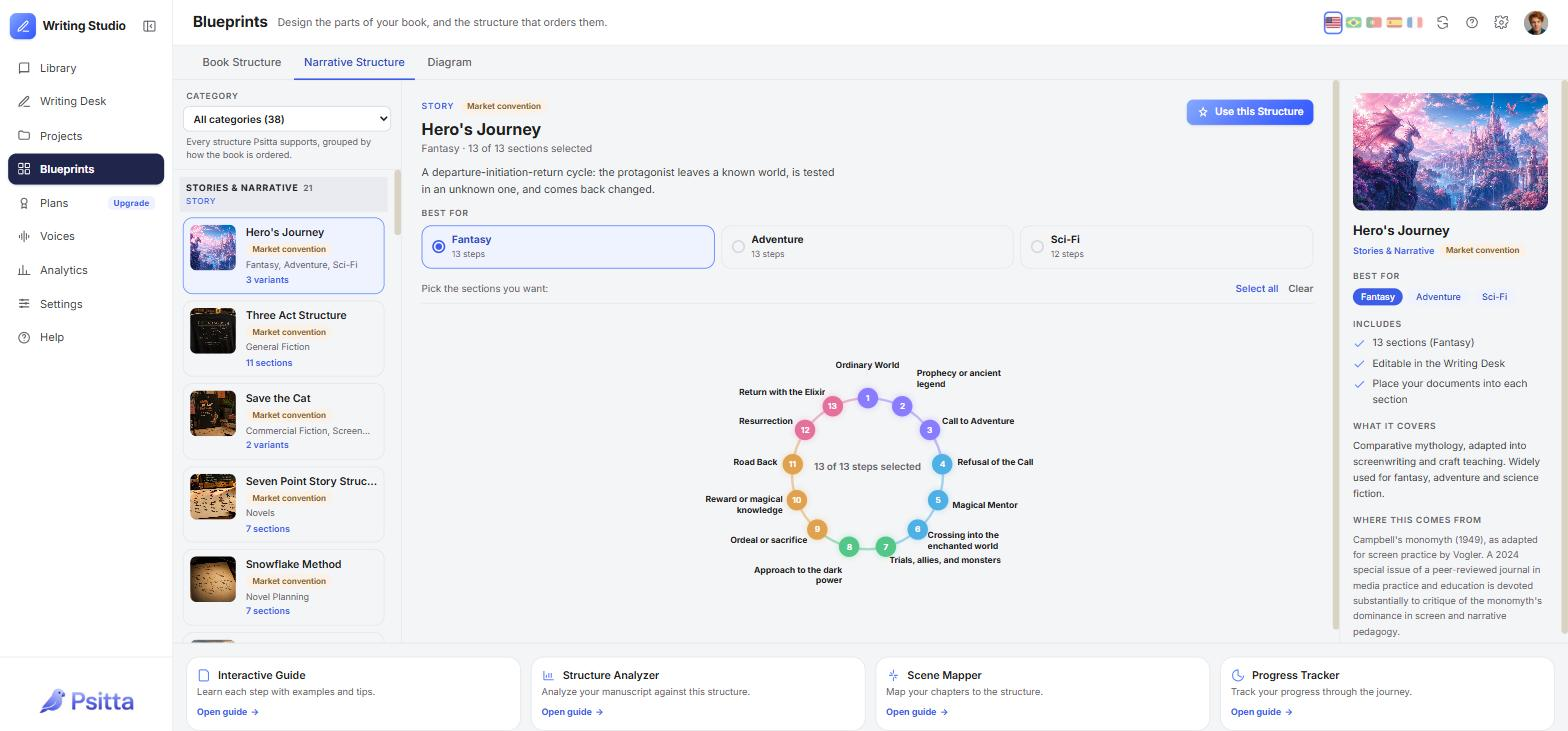Click the sync refresh icon in header

coord(1442,22)
